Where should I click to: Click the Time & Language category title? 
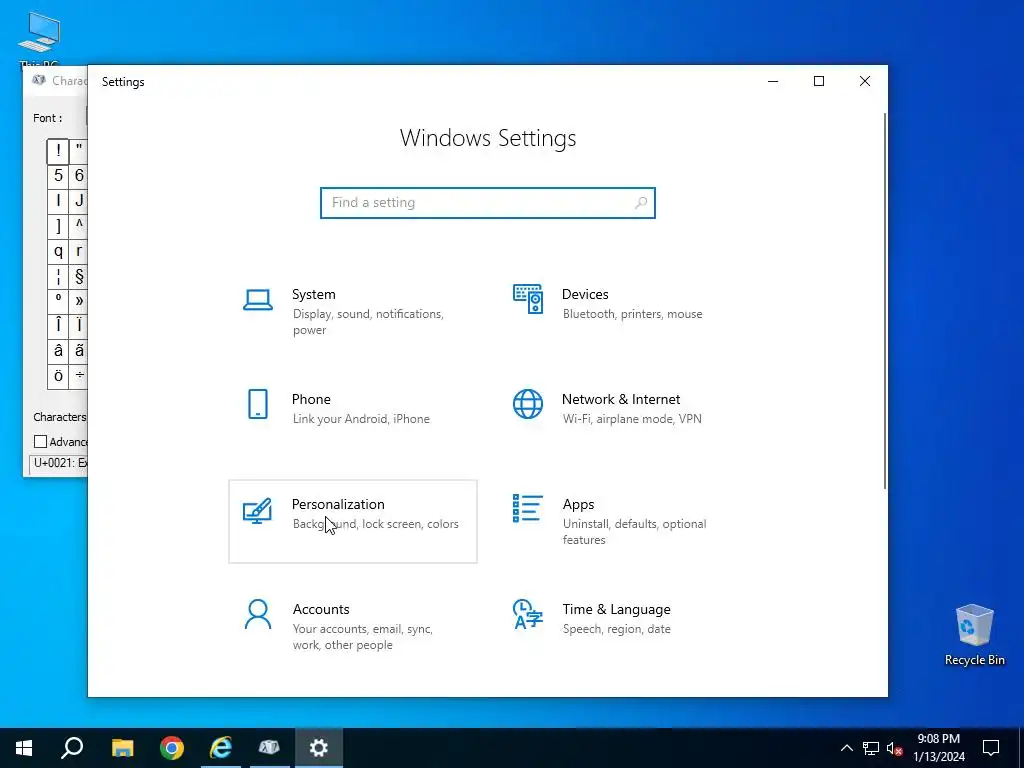coord(616,609)
